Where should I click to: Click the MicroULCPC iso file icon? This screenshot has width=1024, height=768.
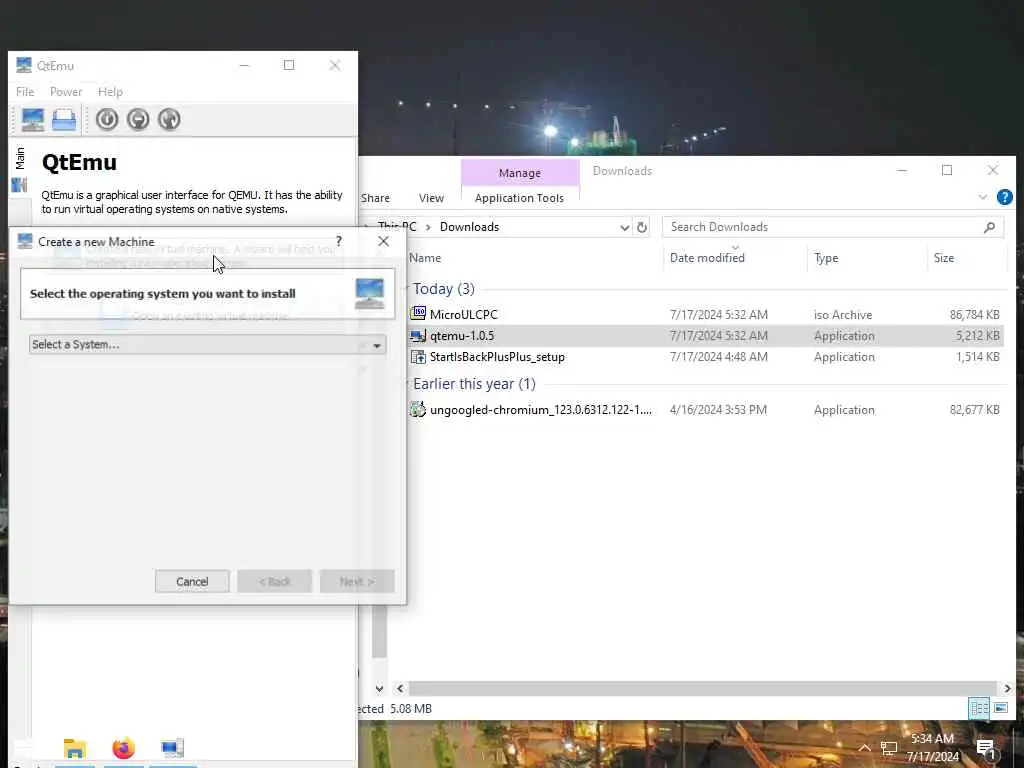click(418, 313)
